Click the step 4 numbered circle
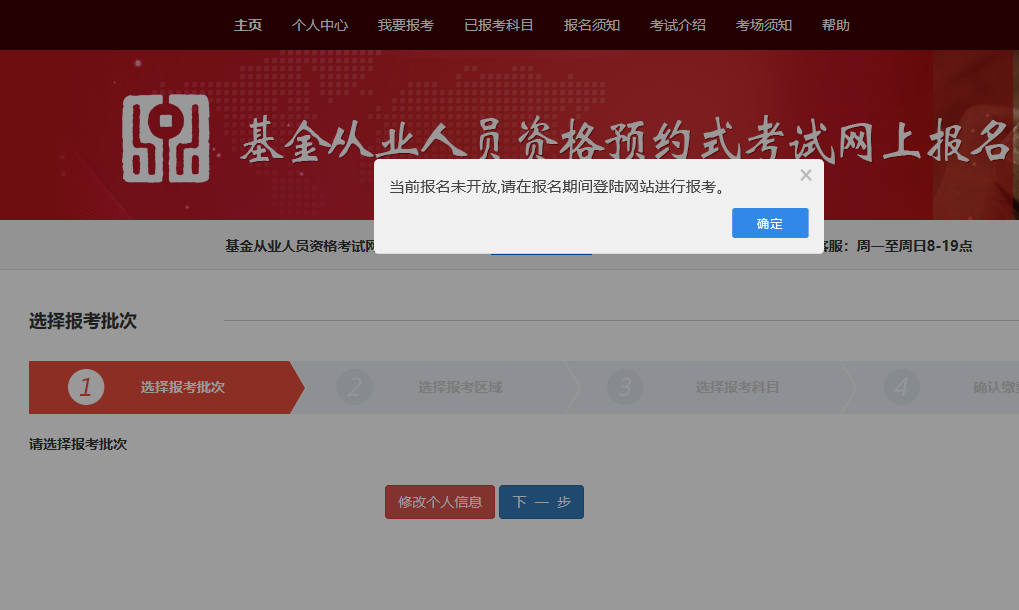 (901, 387)
